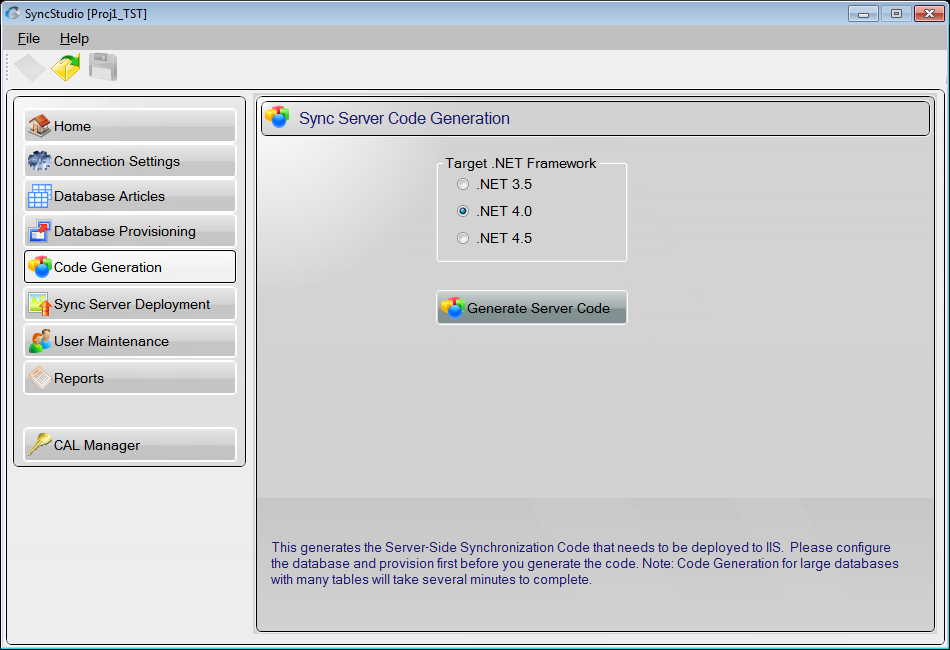
Task: Click the 'Sync Server Code Generation' heading text
Action: [x=404, y=118]
